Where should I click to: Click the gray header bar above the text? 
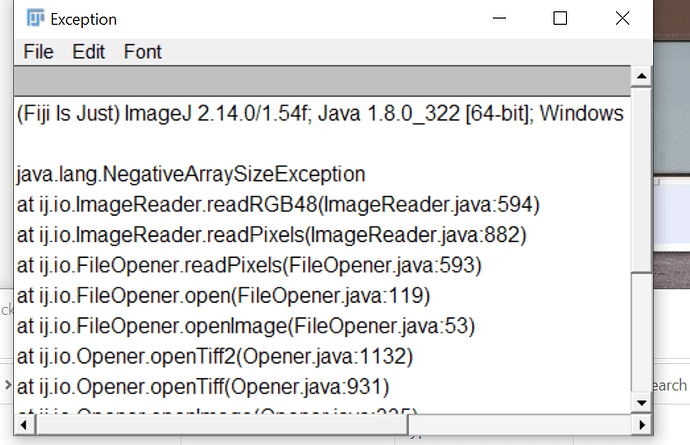coord(323,81)
